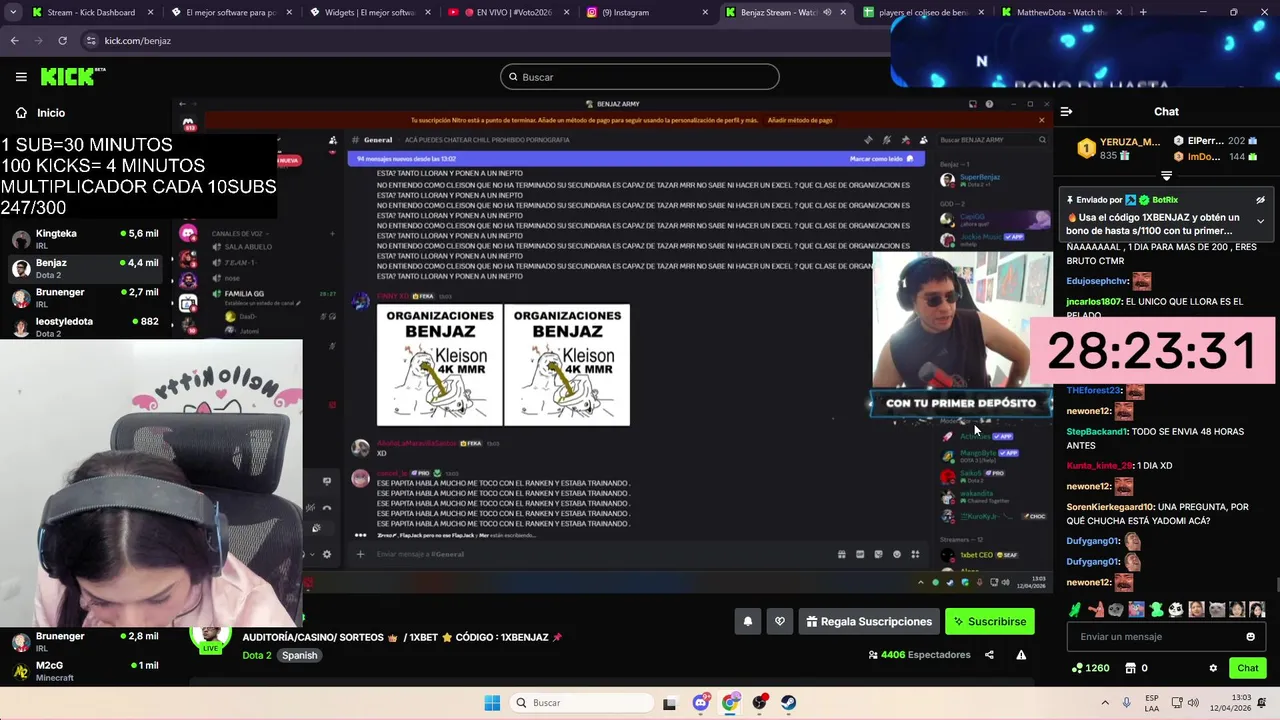The height and width of the screenshot is (720, 1280).
Task: Open chat settings gear
Action: tap(1213, 668)
